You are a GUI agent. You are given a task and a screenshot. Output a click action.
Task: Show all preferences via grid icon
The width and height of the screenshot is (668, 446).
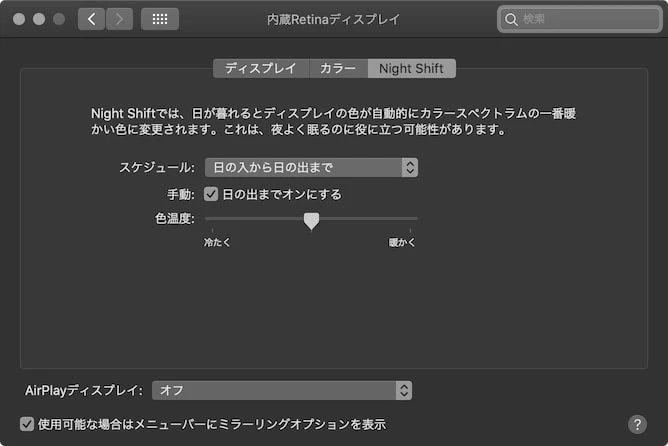[160, 19]
